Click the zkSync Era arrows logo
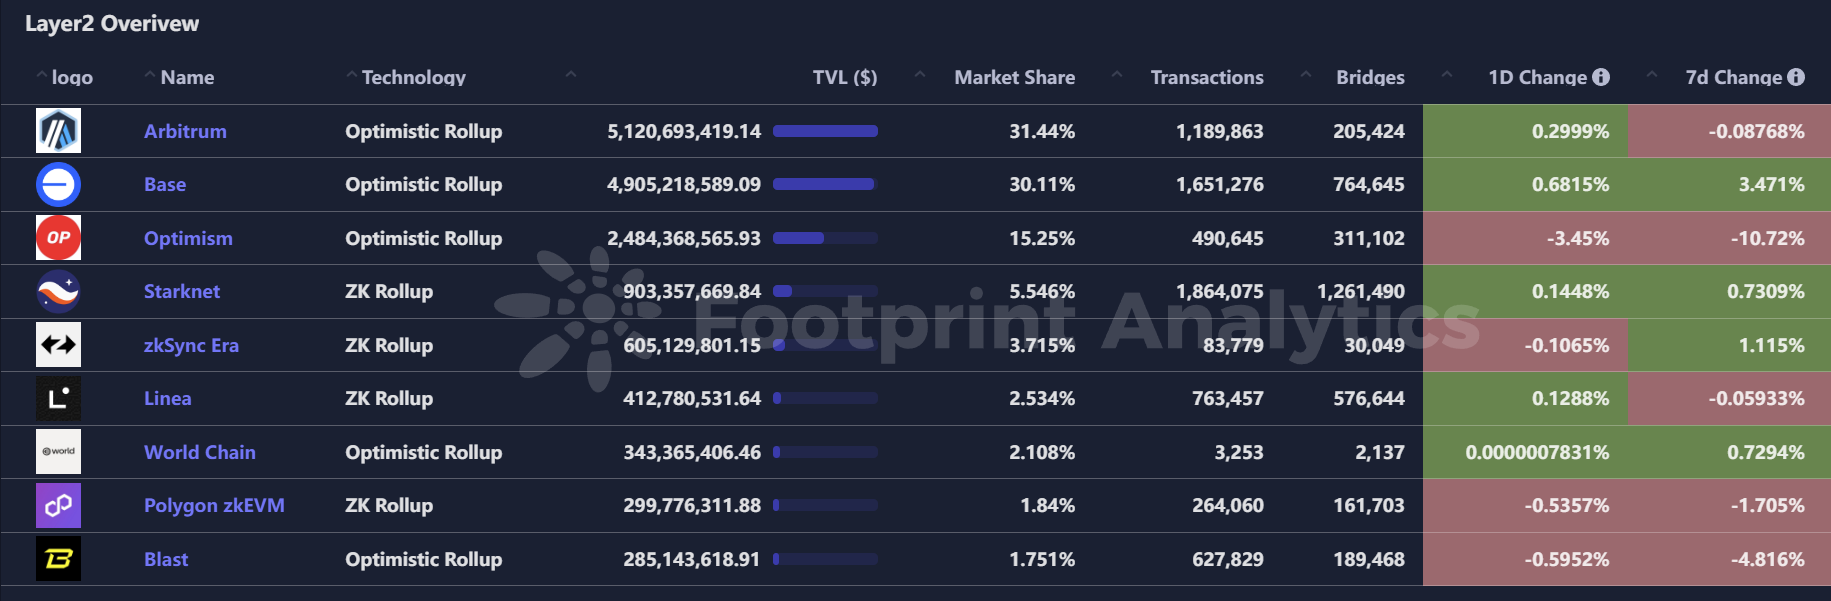1831x601 pixels. pos(58,345)
